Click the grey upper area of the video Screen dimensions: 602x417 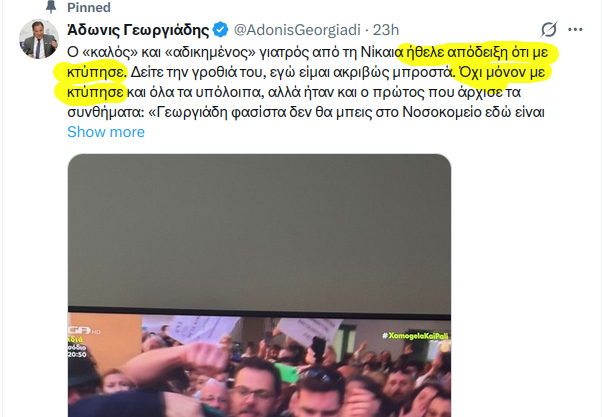(259, 230)
